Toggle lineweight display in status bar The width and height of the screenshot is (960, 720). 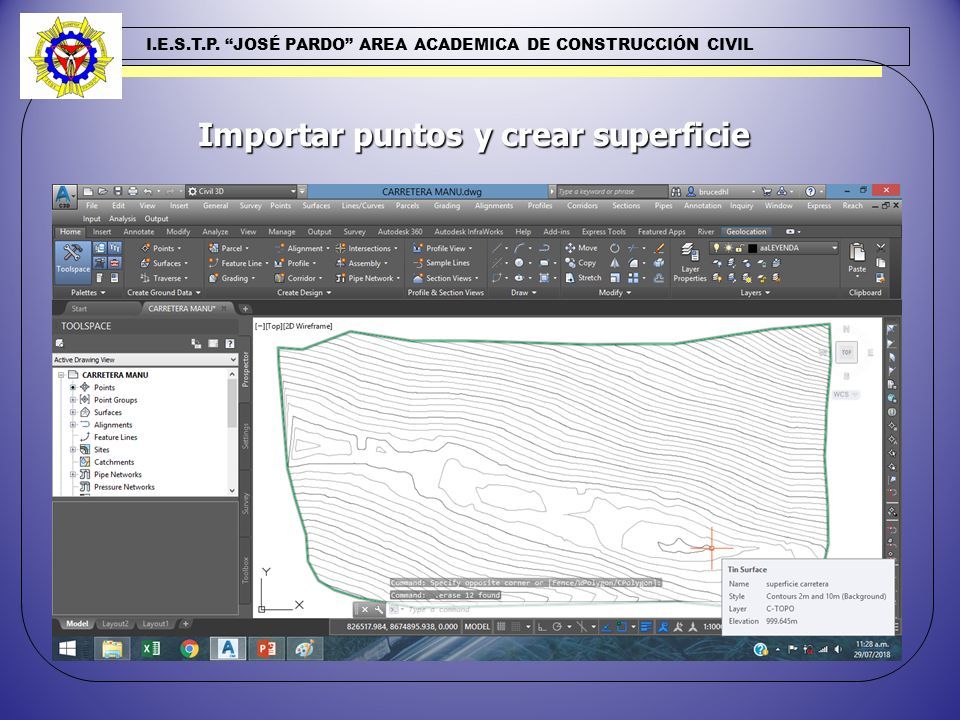coord(646,626)
